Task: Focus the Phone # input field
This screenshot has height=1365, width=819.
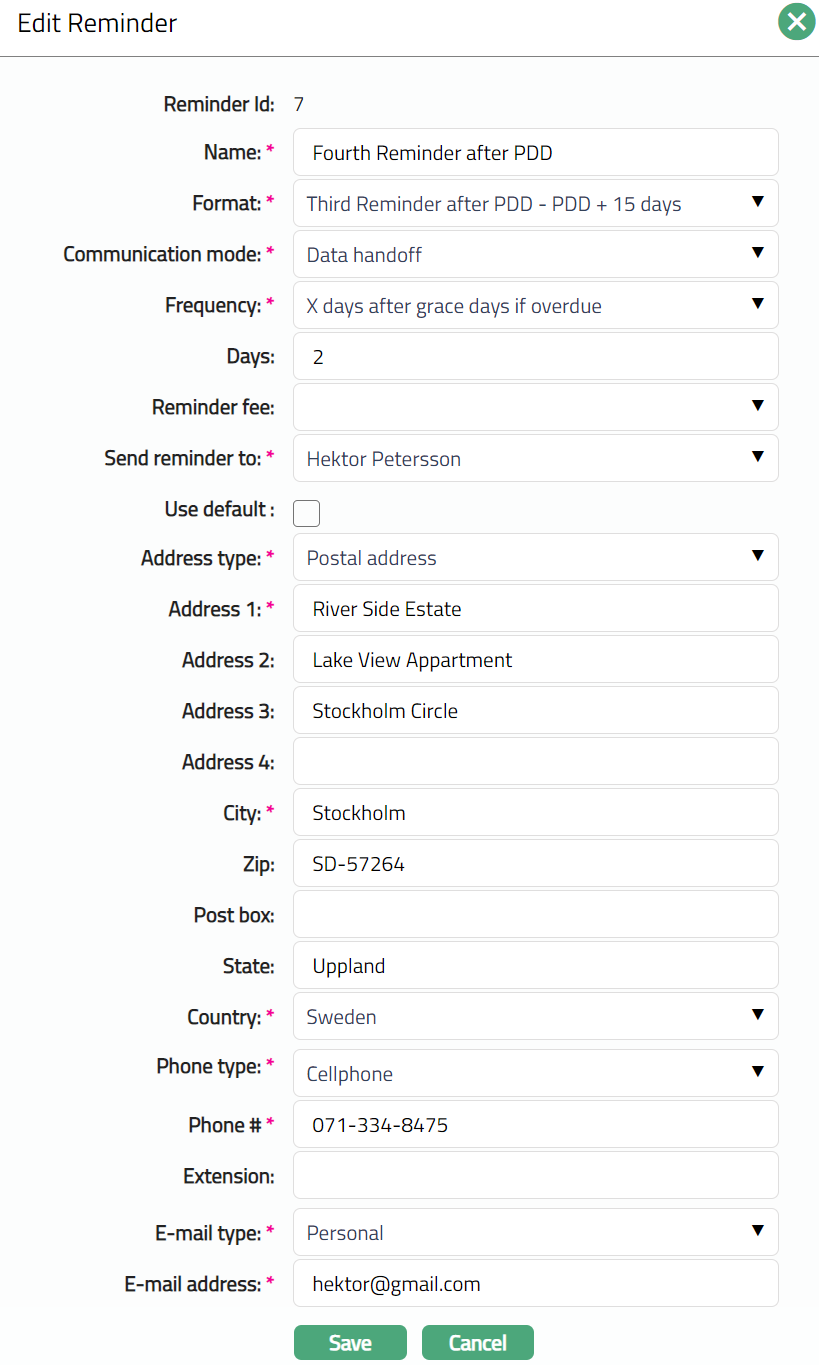Action: click(535, 1125)
